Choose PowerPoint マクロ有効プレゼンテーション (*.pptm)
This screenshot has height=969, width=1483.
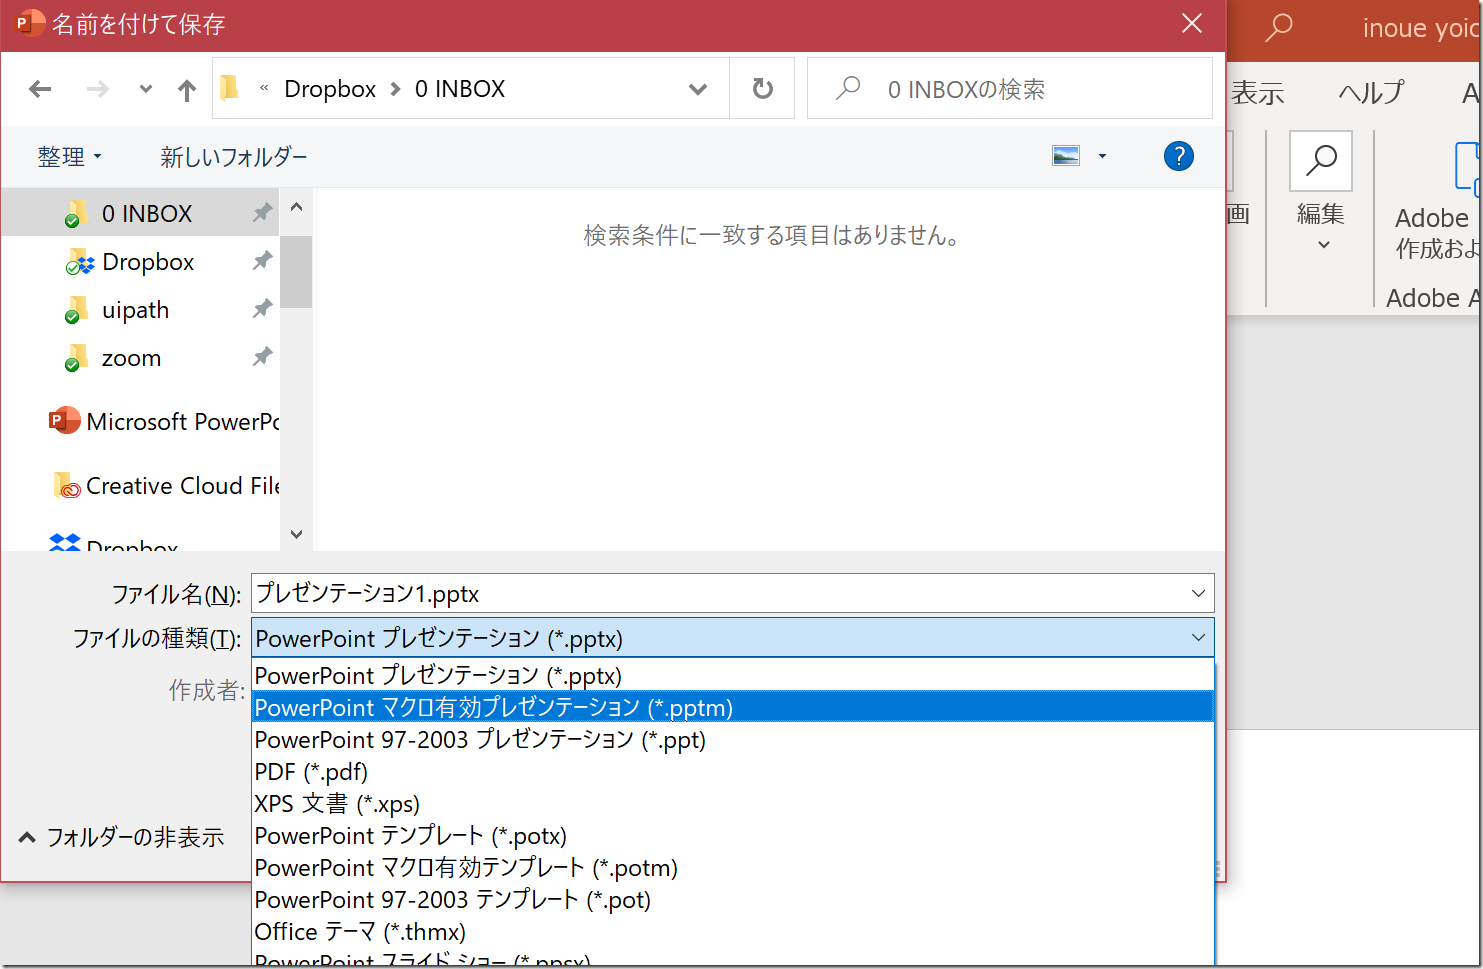733,708
